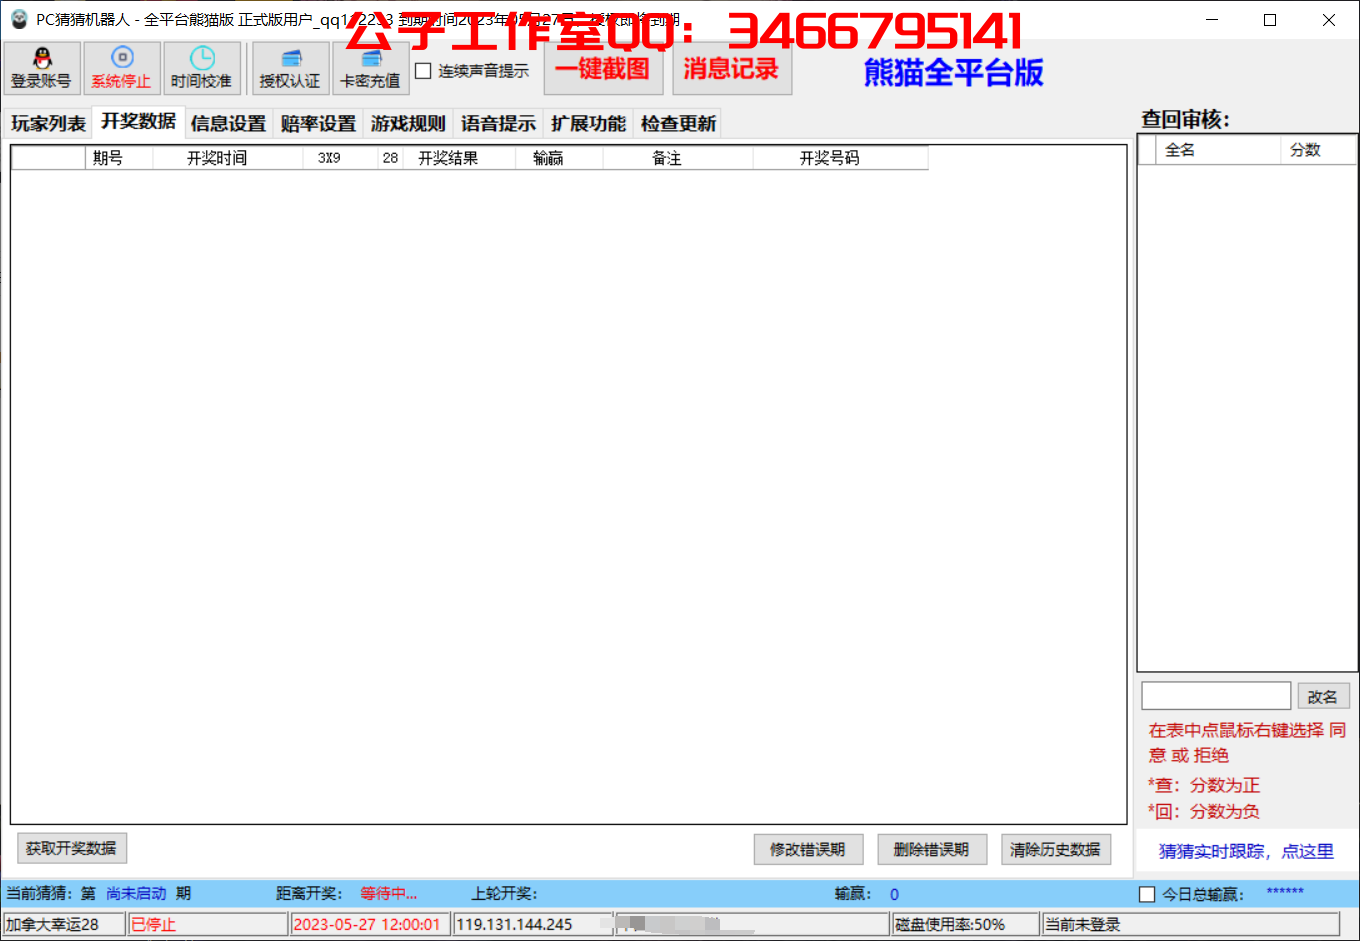The height and width of the screenshot is (941, 1360).
Task: Click the 分数 column header
Action: click(x=1318, y=150)
